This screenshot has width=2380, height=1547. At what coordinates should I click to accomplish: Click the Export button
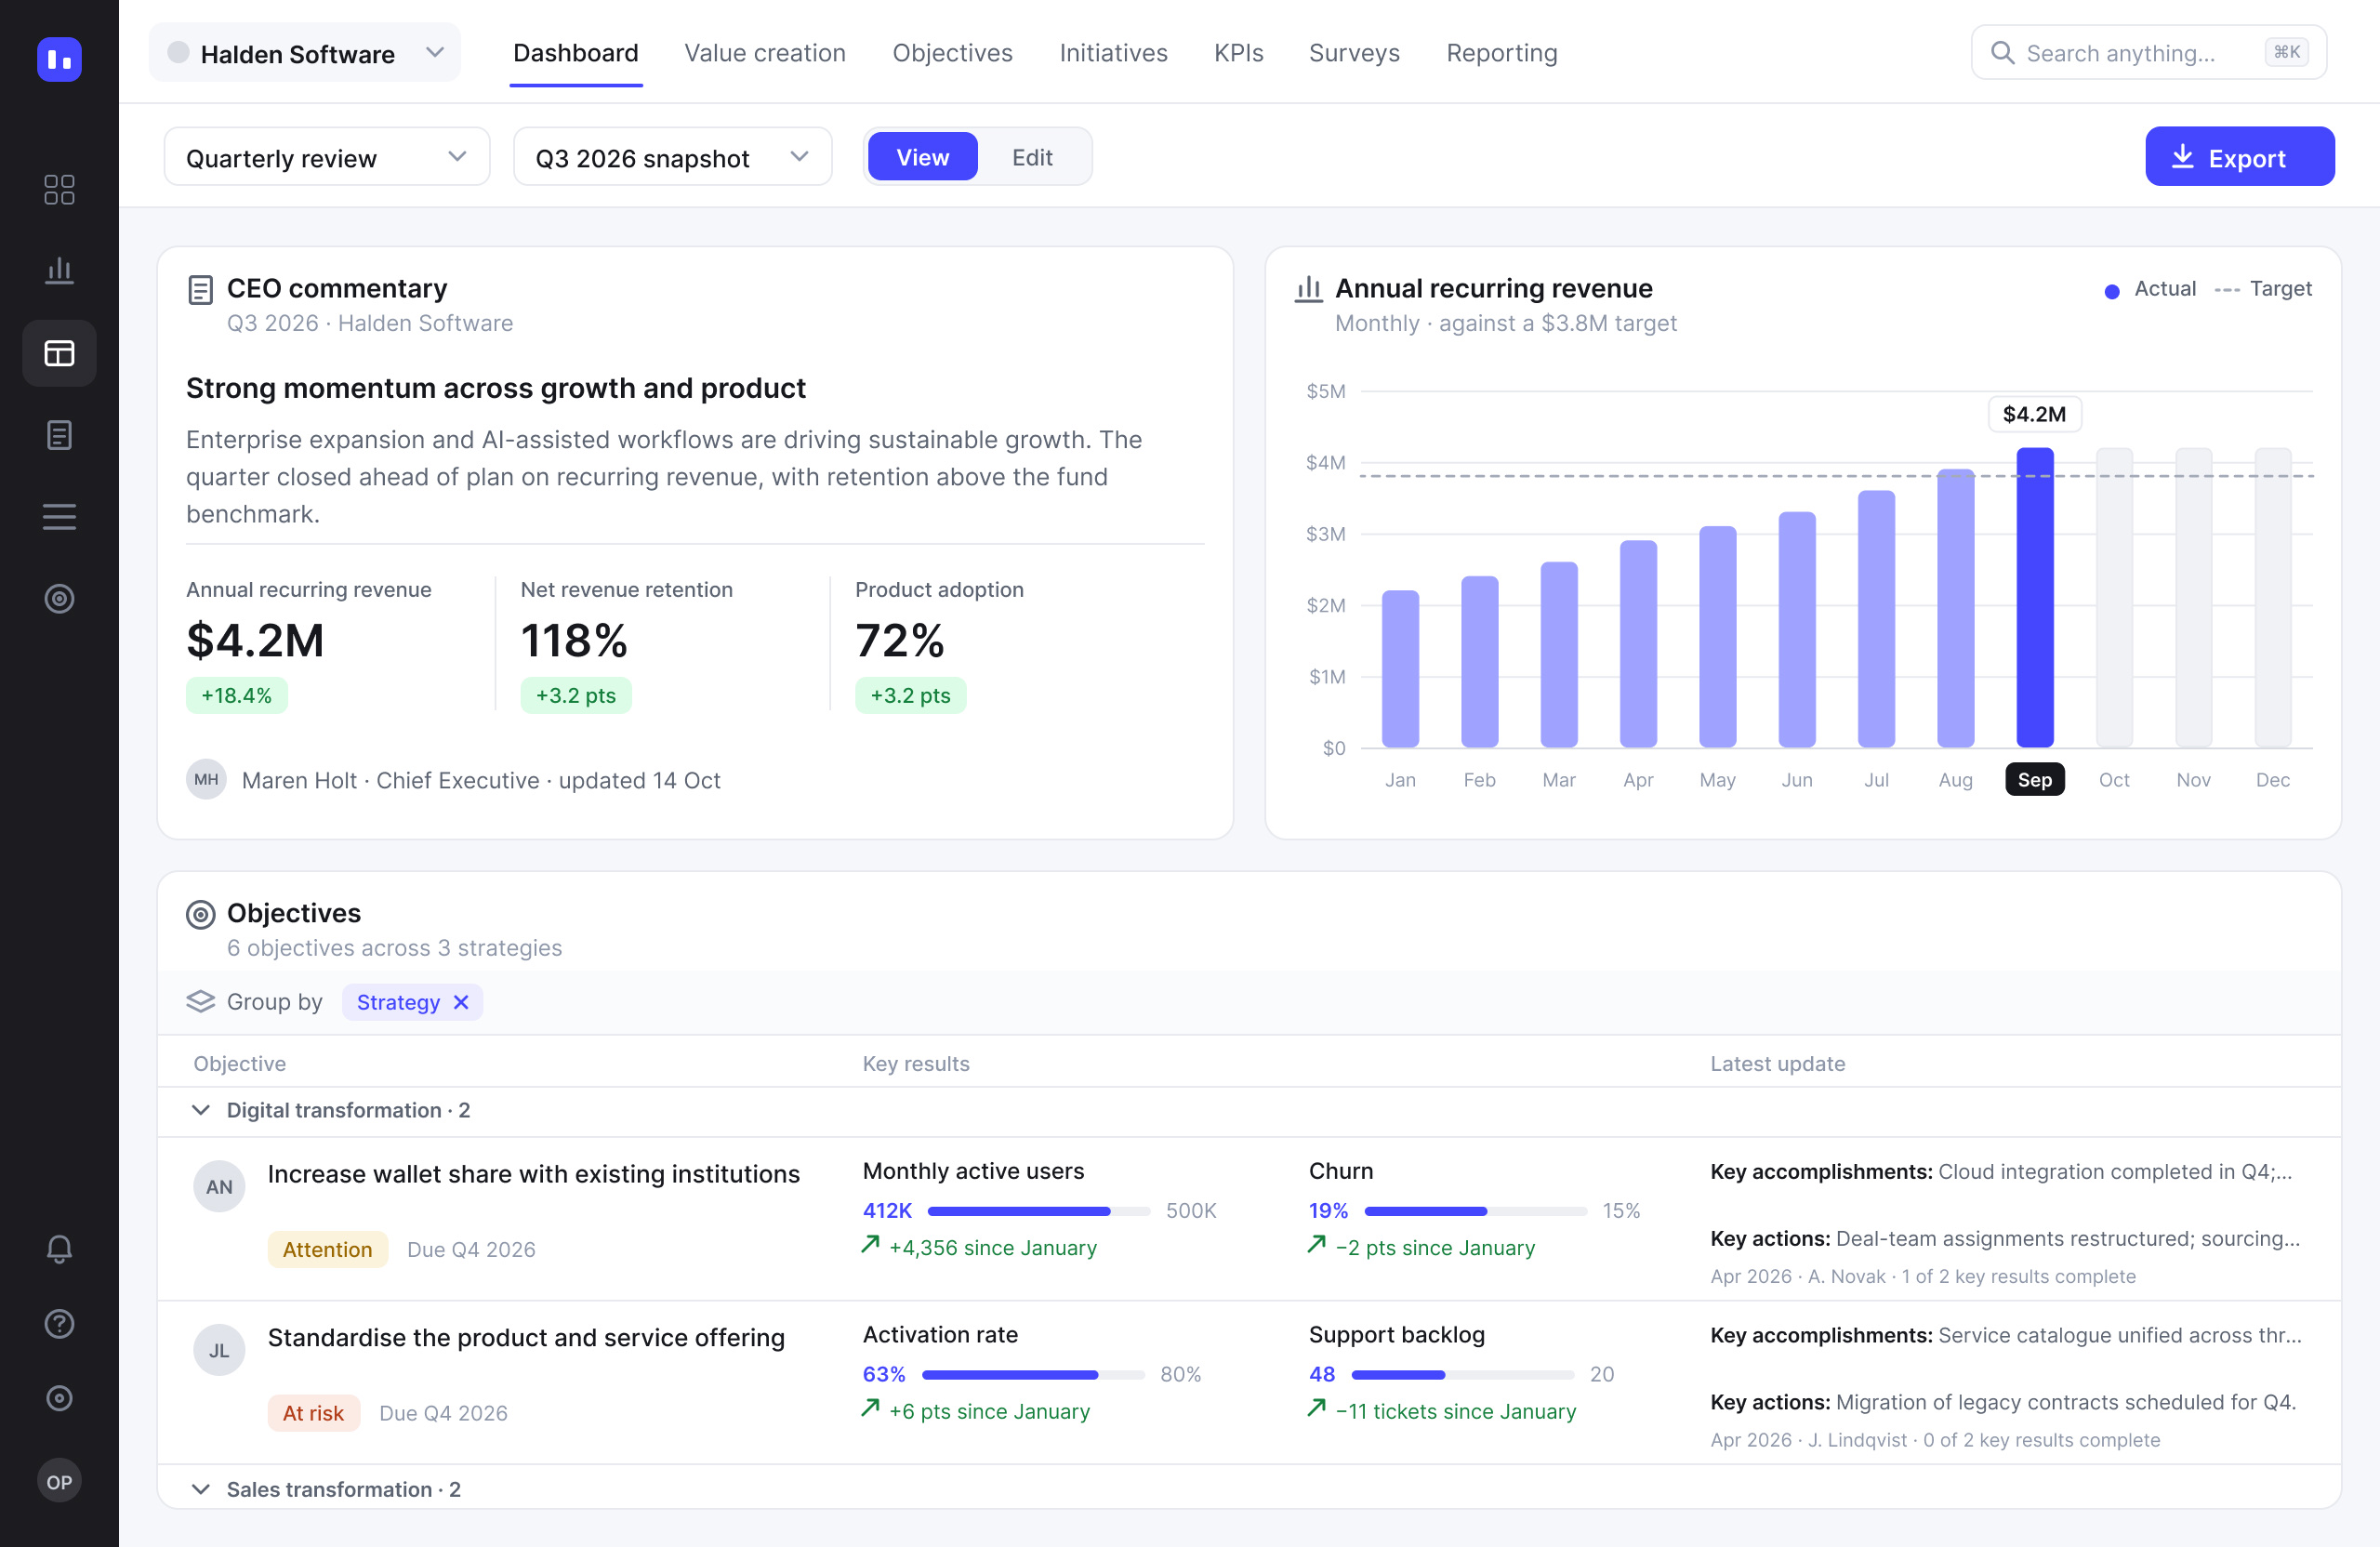[2239, 157]
